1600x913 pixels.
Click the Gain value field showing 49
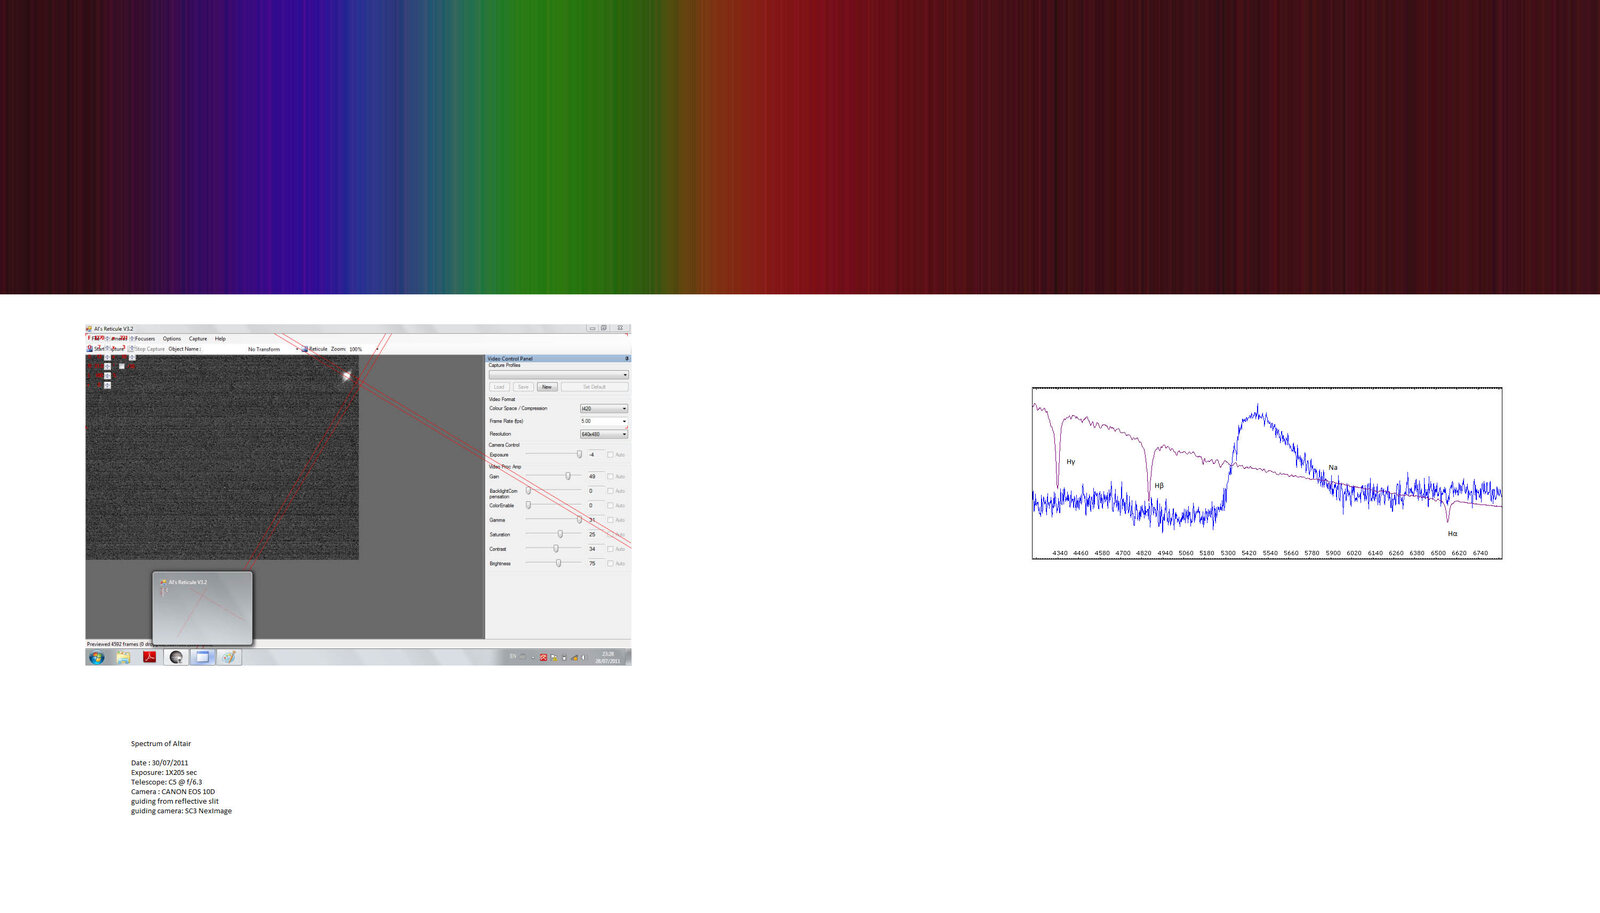click(595, 476)
